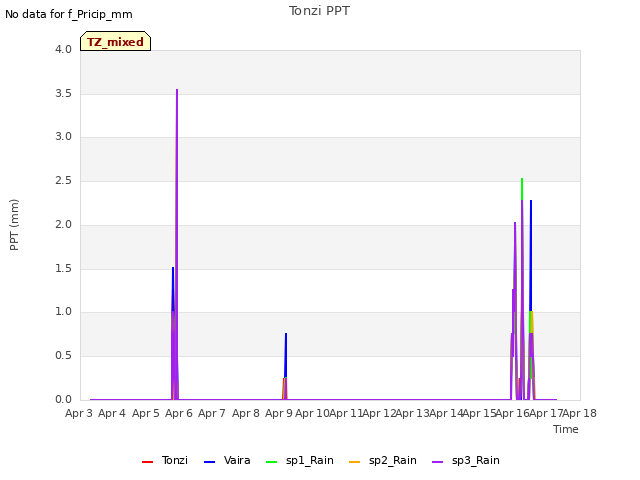Screen dimensions: 640x480
Task: Click the Tonzi red legend swatch
Action: click(147, 462)
